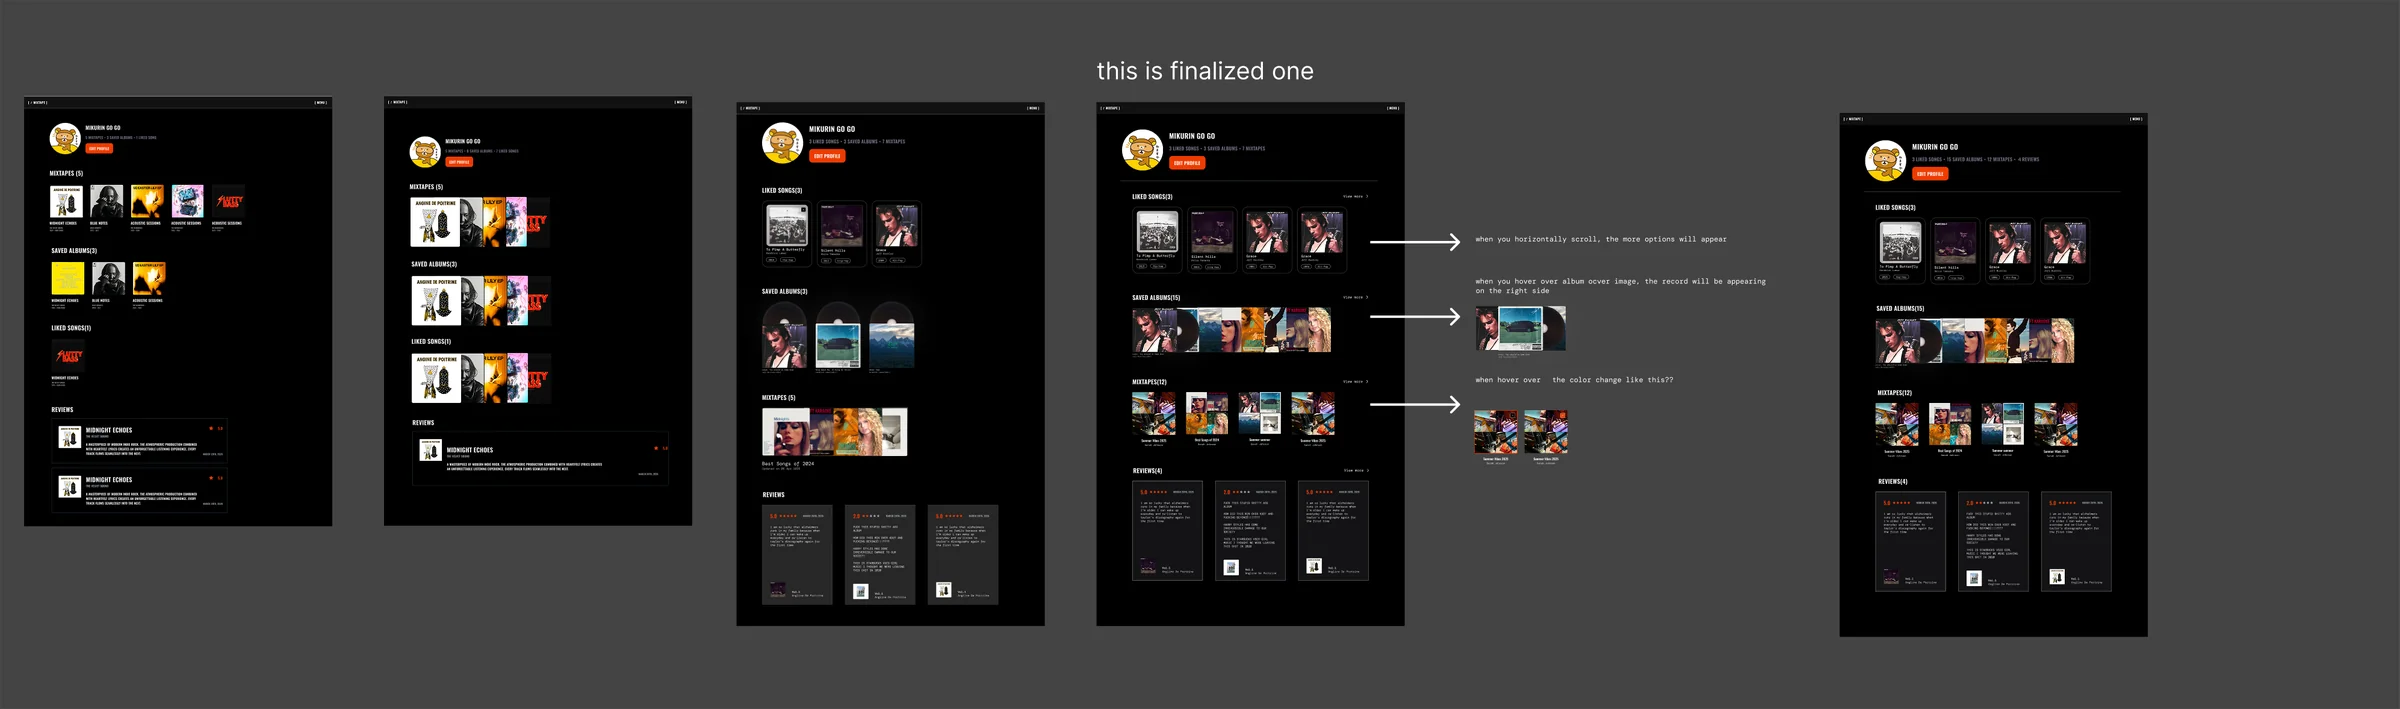Click bear avatar in the finalized frame
The width and height of the screenshot is (2400, 709).
click(x=1142, y=150)
